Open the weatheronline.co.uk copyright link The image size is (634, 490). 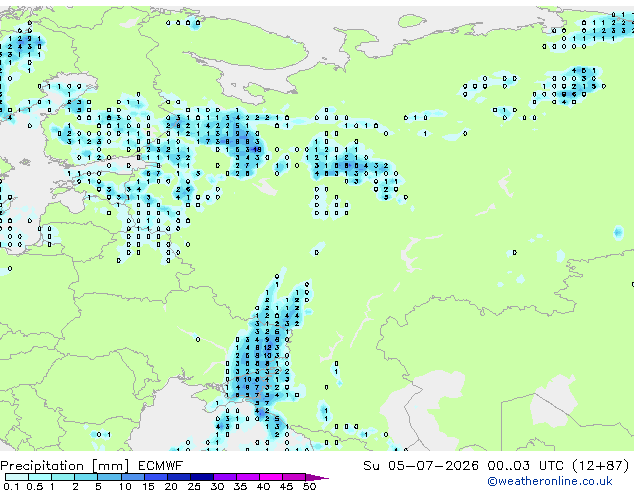(x=550, y=481)
